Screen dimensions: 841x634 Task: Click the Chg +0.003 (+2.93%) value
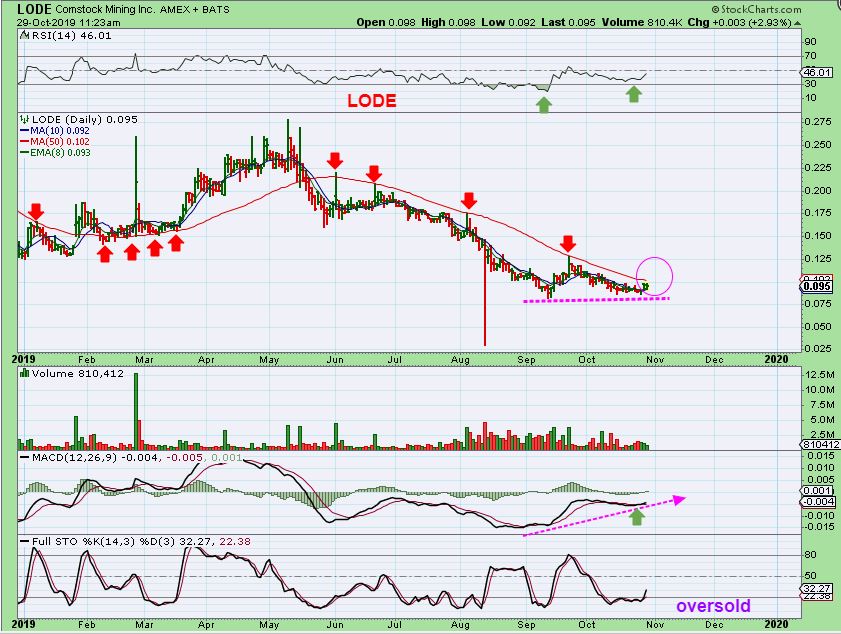(740, 23)
